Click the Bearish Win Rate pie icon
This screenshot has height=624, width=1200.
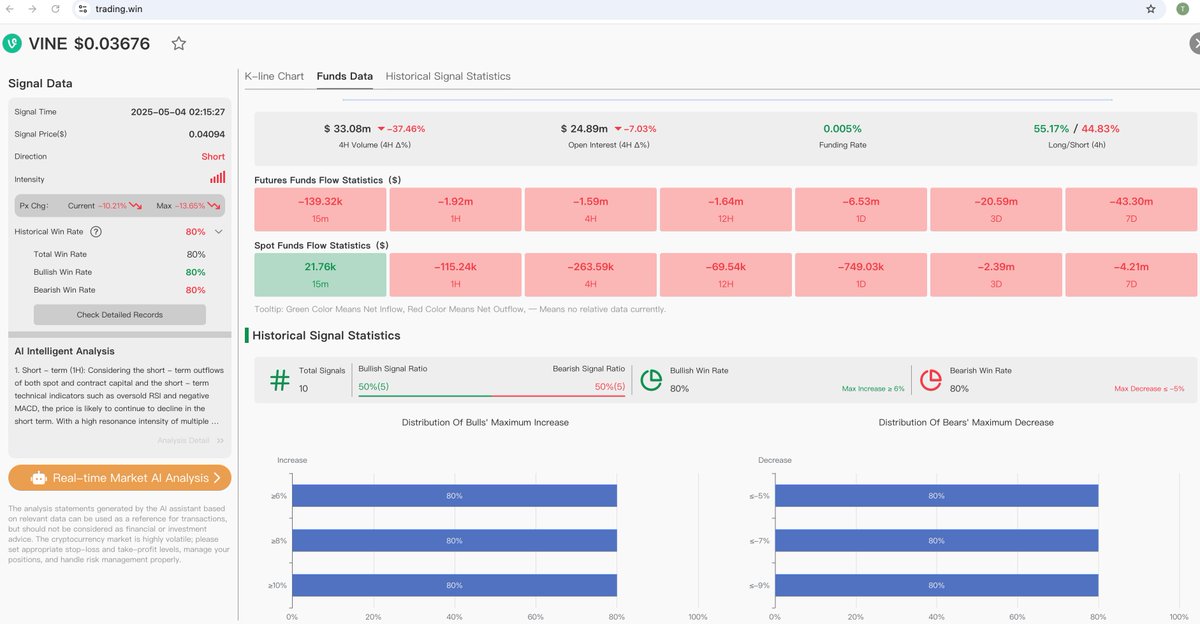click(x=931, y=380)
